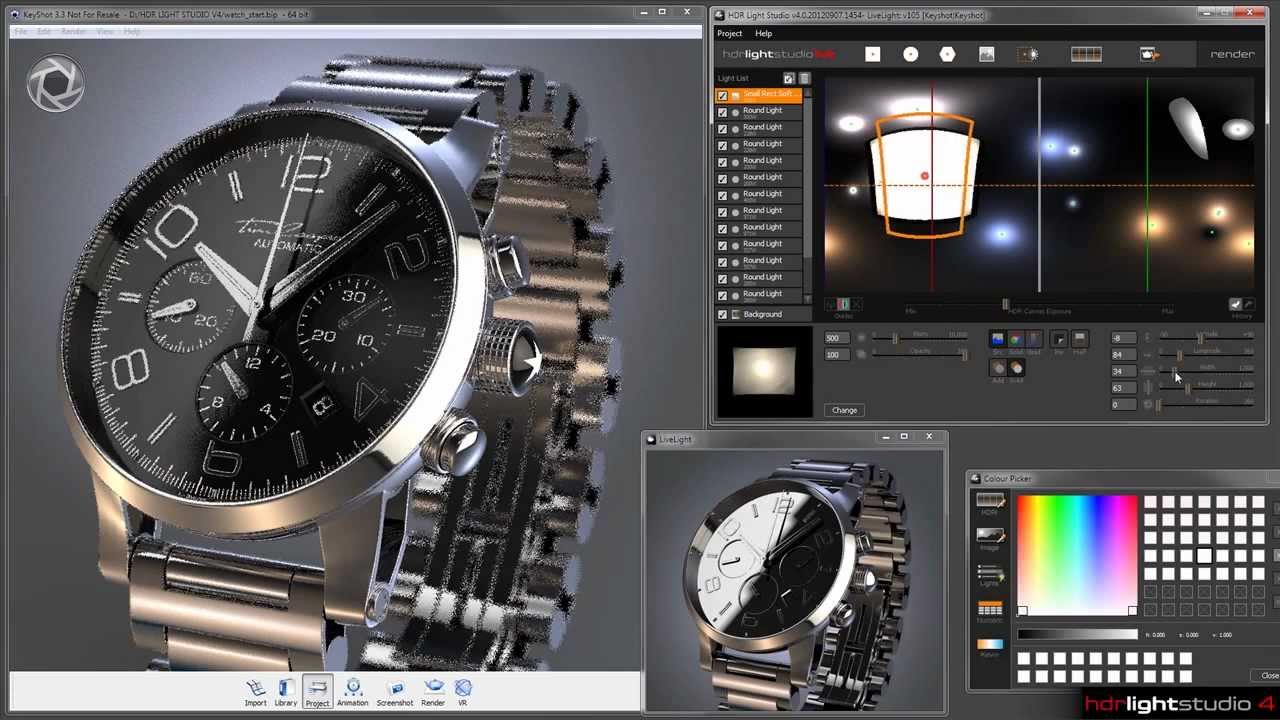
Task: Add a hexagonal light from the toolbar
Action: [948, 54]
